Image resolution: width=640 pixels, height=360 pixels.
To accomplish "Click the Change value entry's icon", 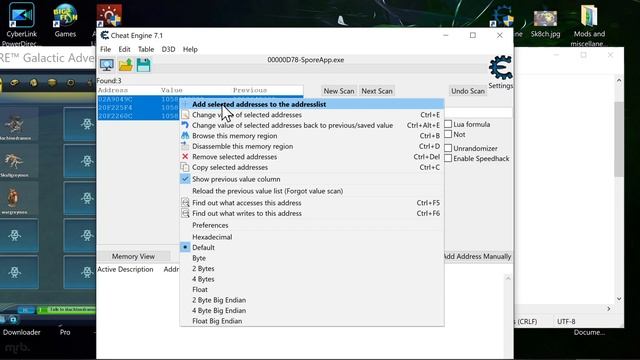I will point(185,115).
